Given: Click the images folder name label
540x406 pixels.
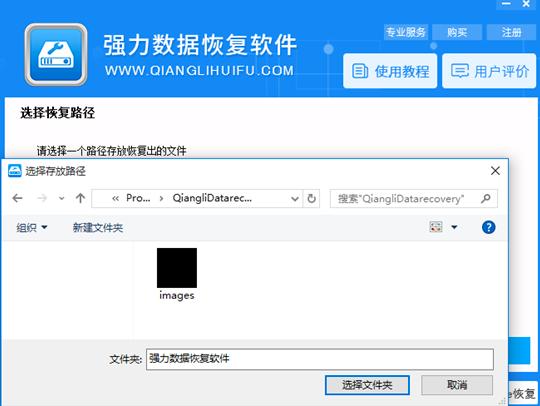Looking at the screenshot, I should [x=177, y=295].
